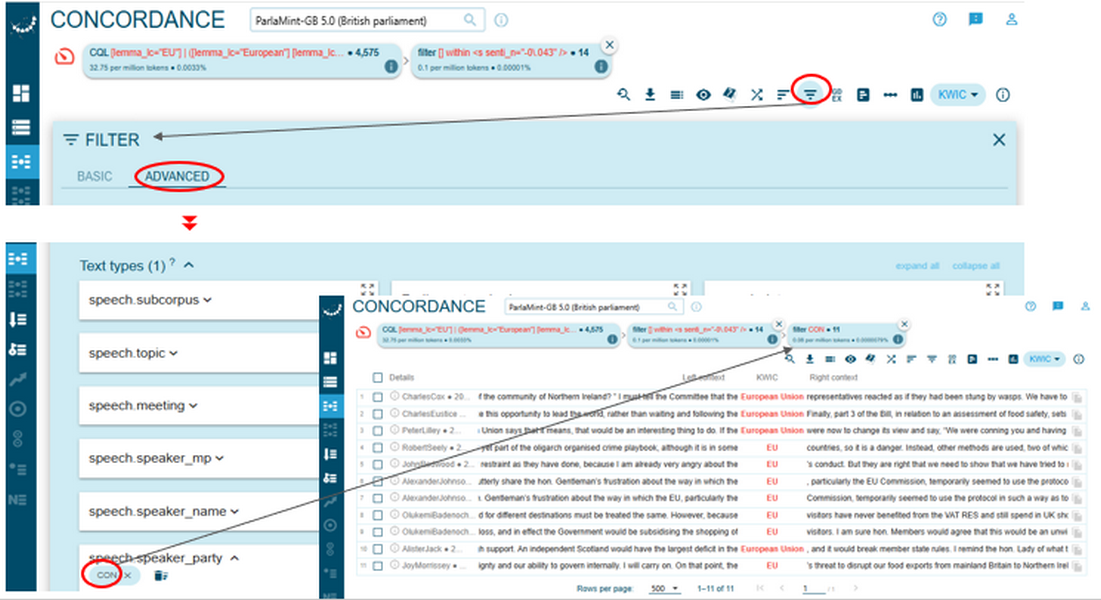This screenshot has width=1101, height=600.
Task: Toggle the Details header checkbox
Action: pos(377,377)
